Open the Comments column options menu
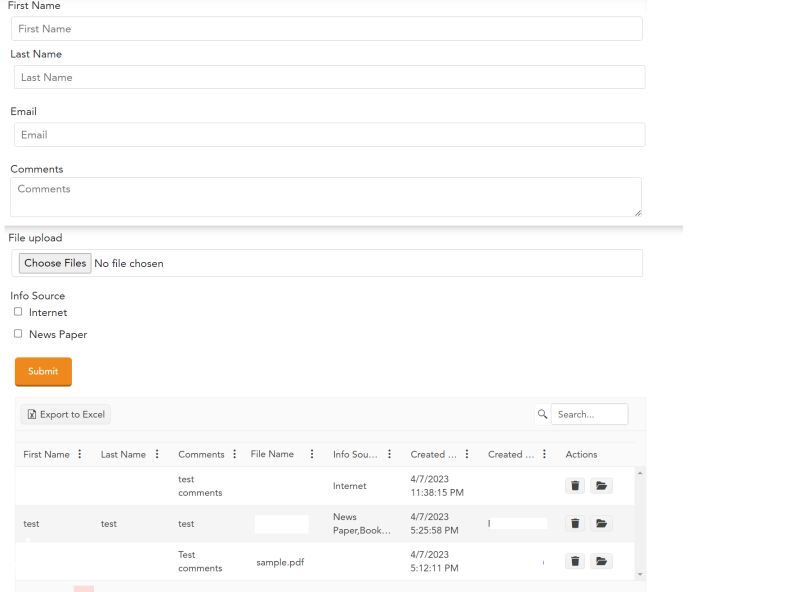800x592 pixels. 234,454
